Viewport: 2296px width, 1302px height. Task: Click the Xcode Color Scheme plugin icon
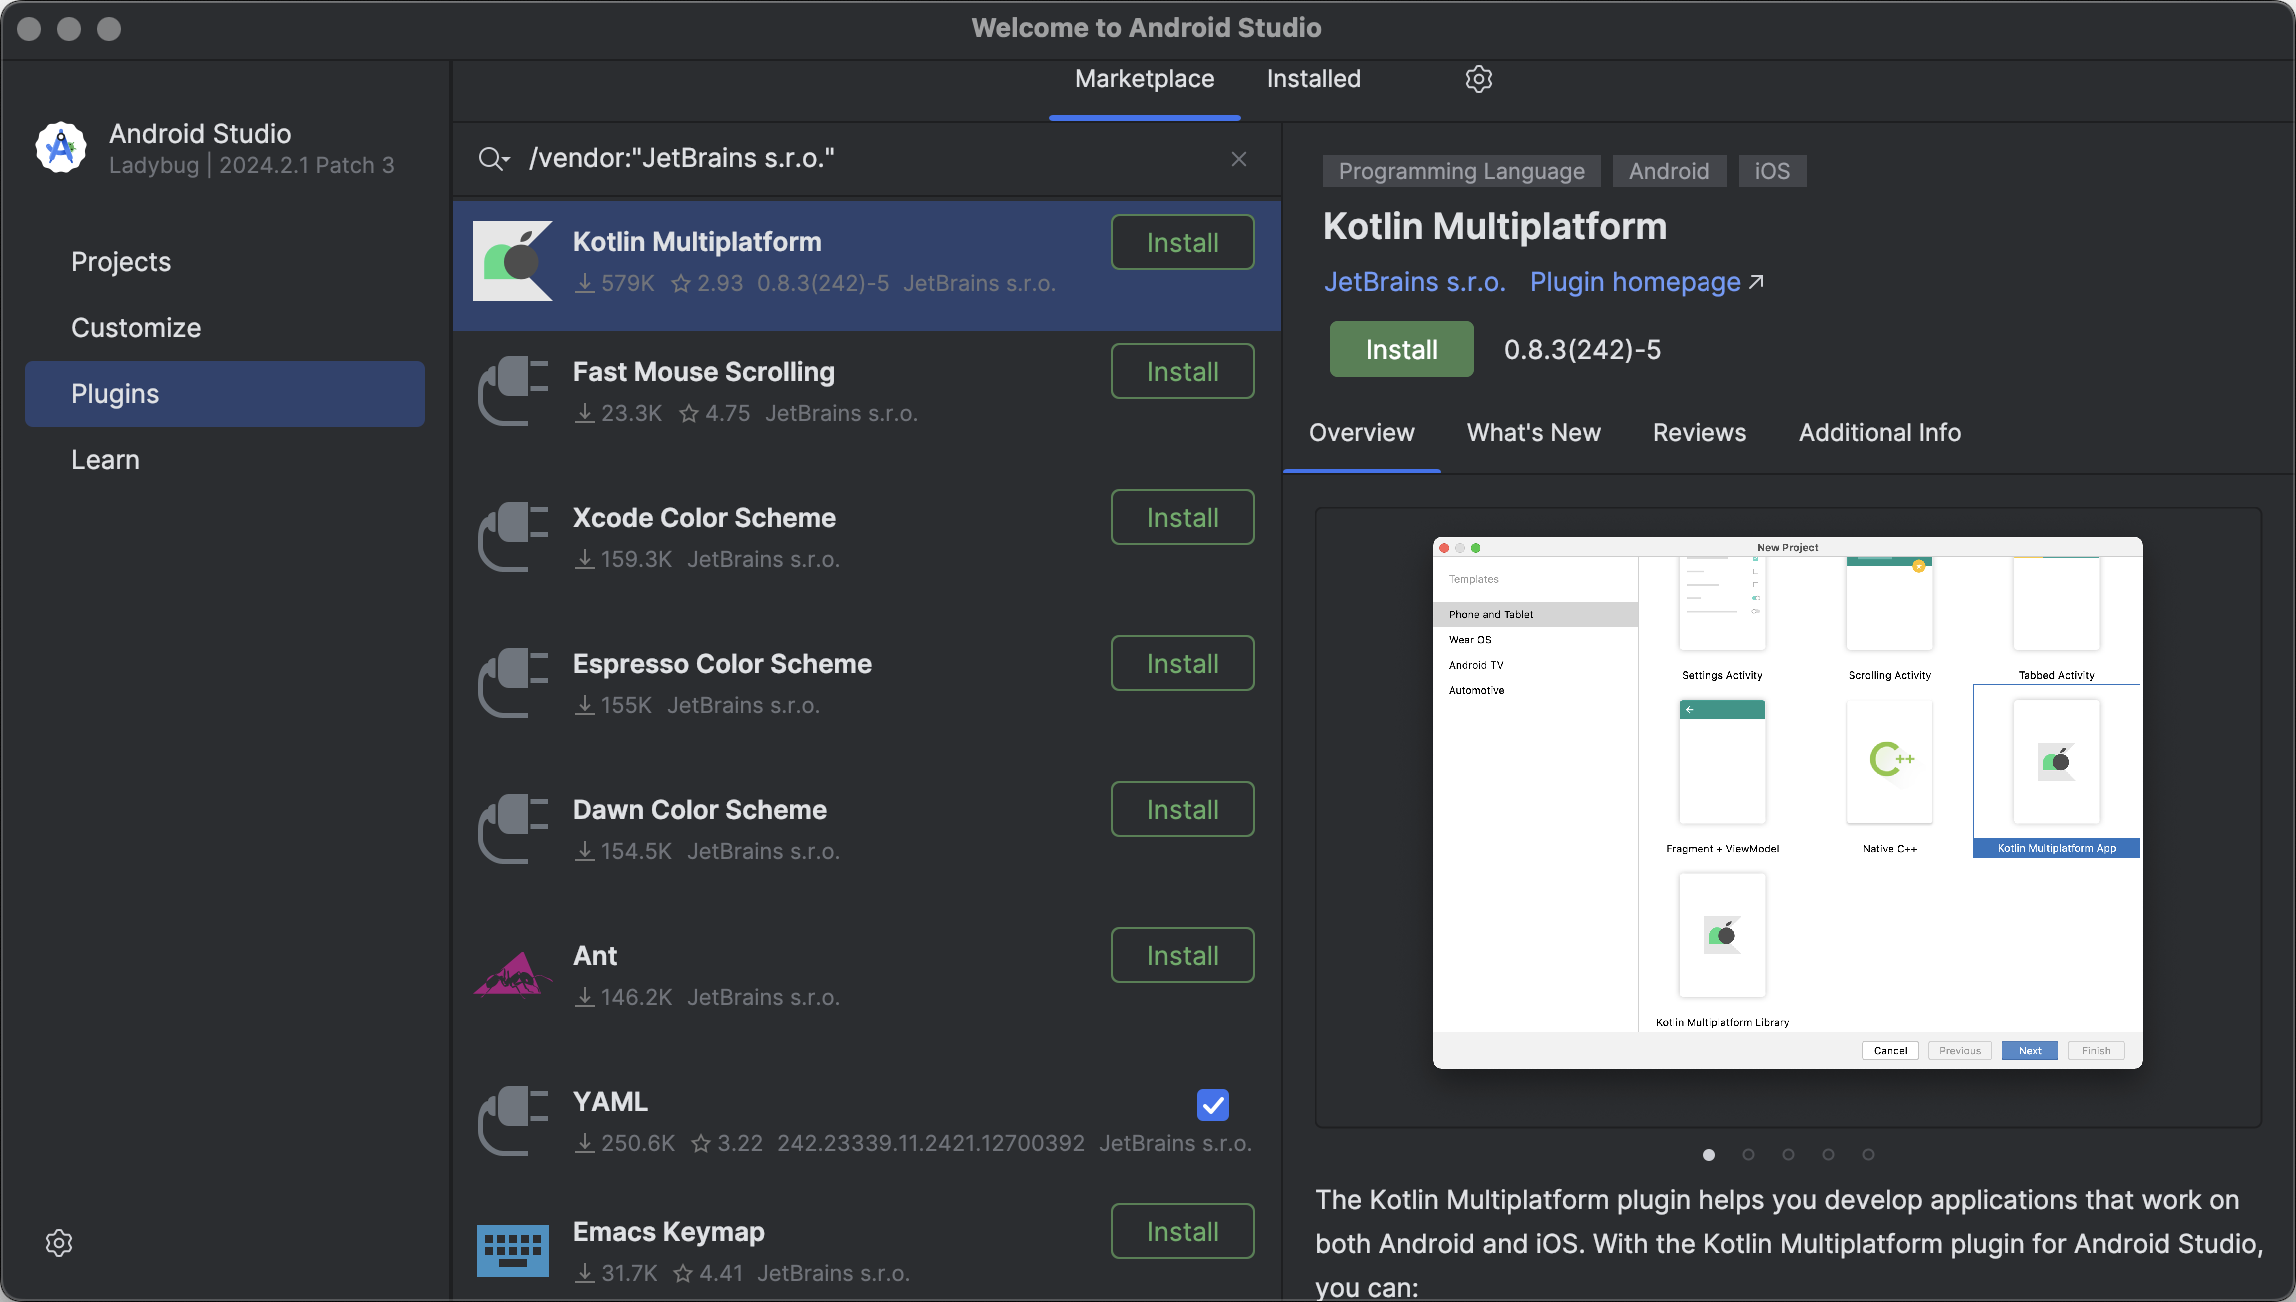[x=513, y=537]
